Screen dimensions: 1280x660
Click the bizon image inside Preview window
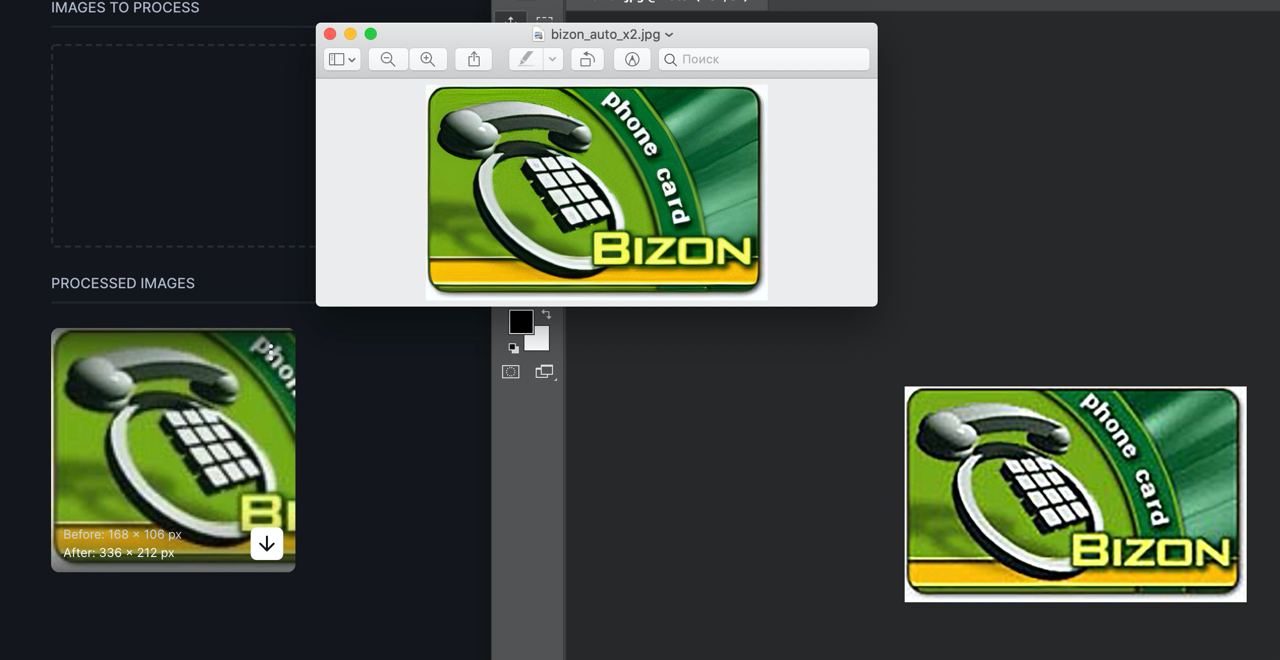click(597, 192)
